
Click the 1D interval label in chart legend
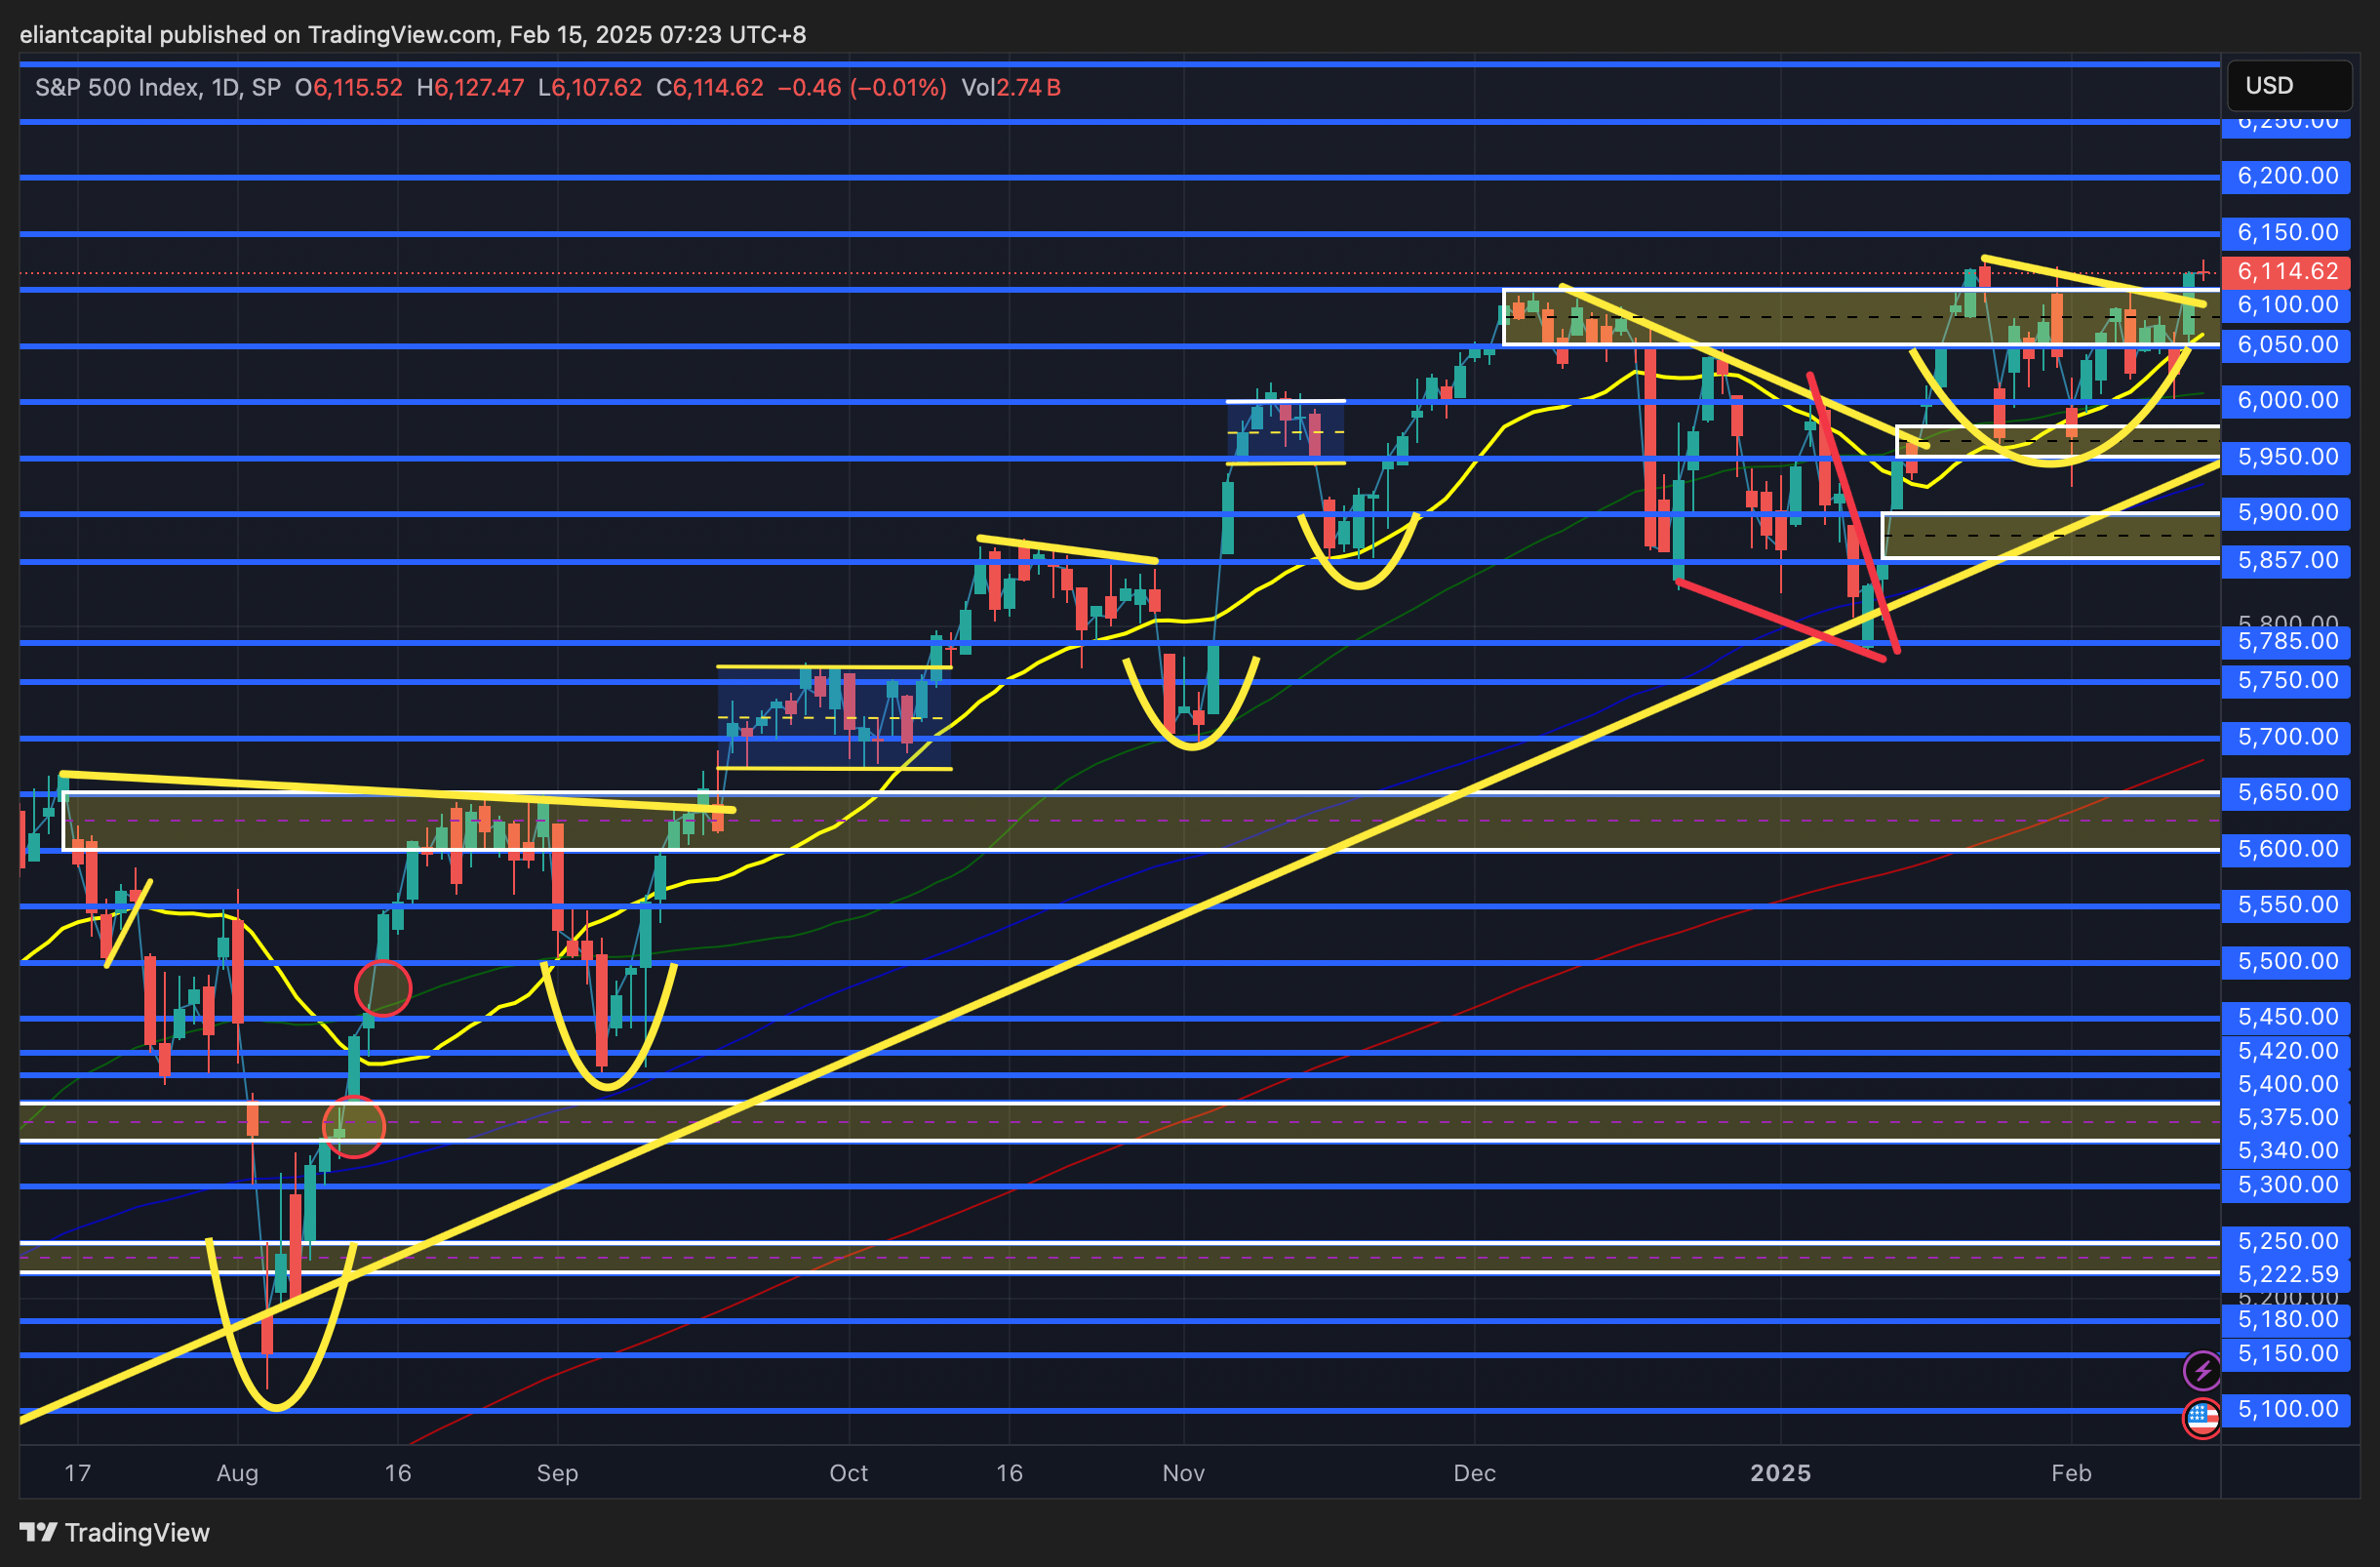pyautogui.click(x=225, y=88)
